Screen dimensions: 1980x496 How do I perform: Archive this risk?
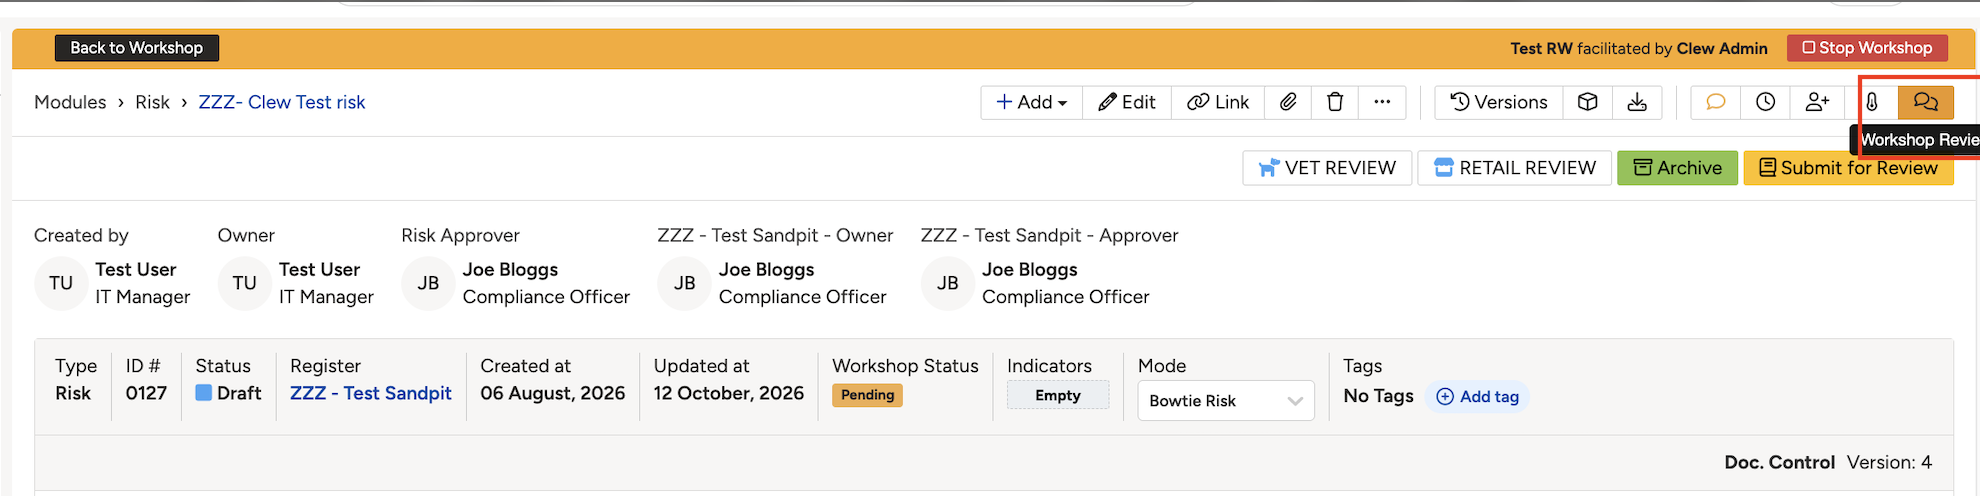coord(1678,168)
